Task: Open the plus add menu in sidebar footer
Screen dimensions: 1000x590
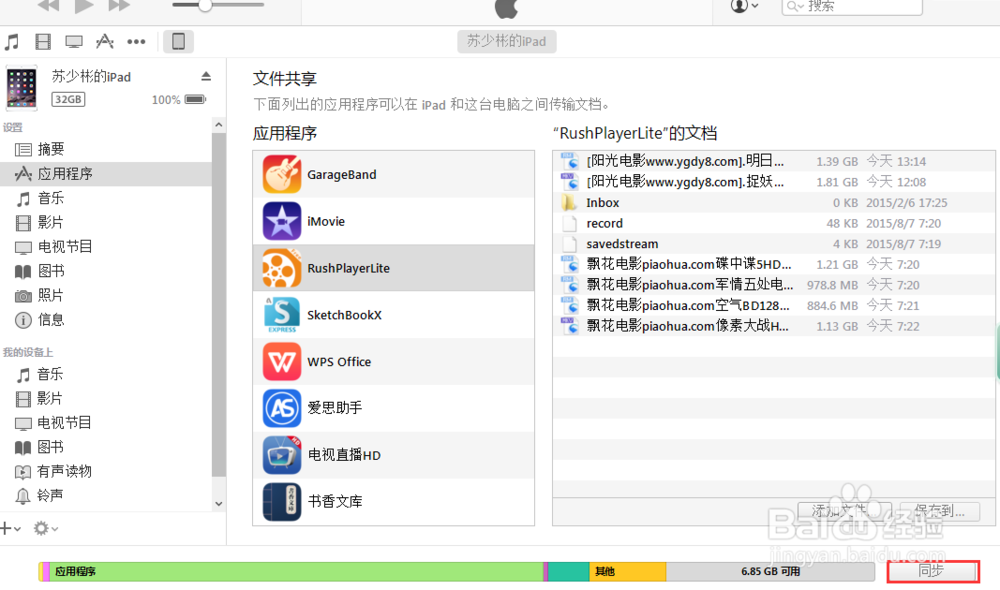Action: coord(11,528)
